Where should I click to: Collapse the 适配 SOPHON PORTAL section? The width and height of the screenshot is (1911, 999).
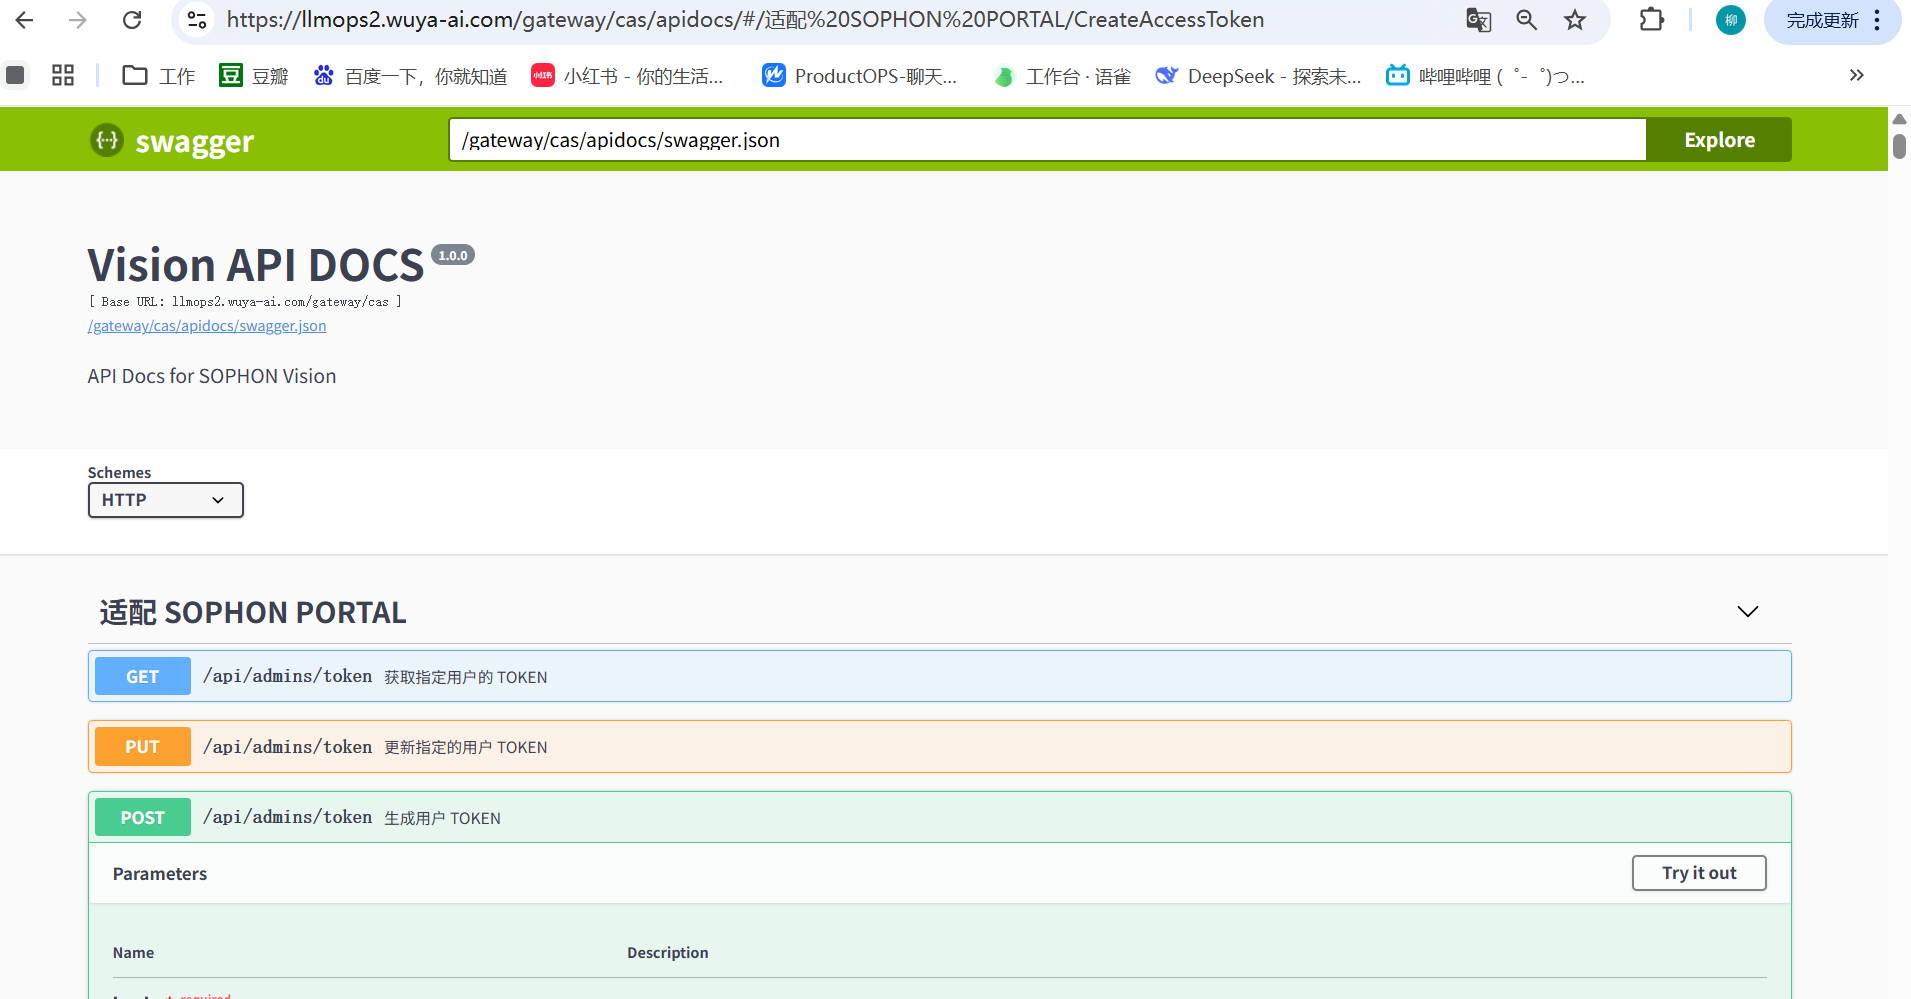point(1747,612)
